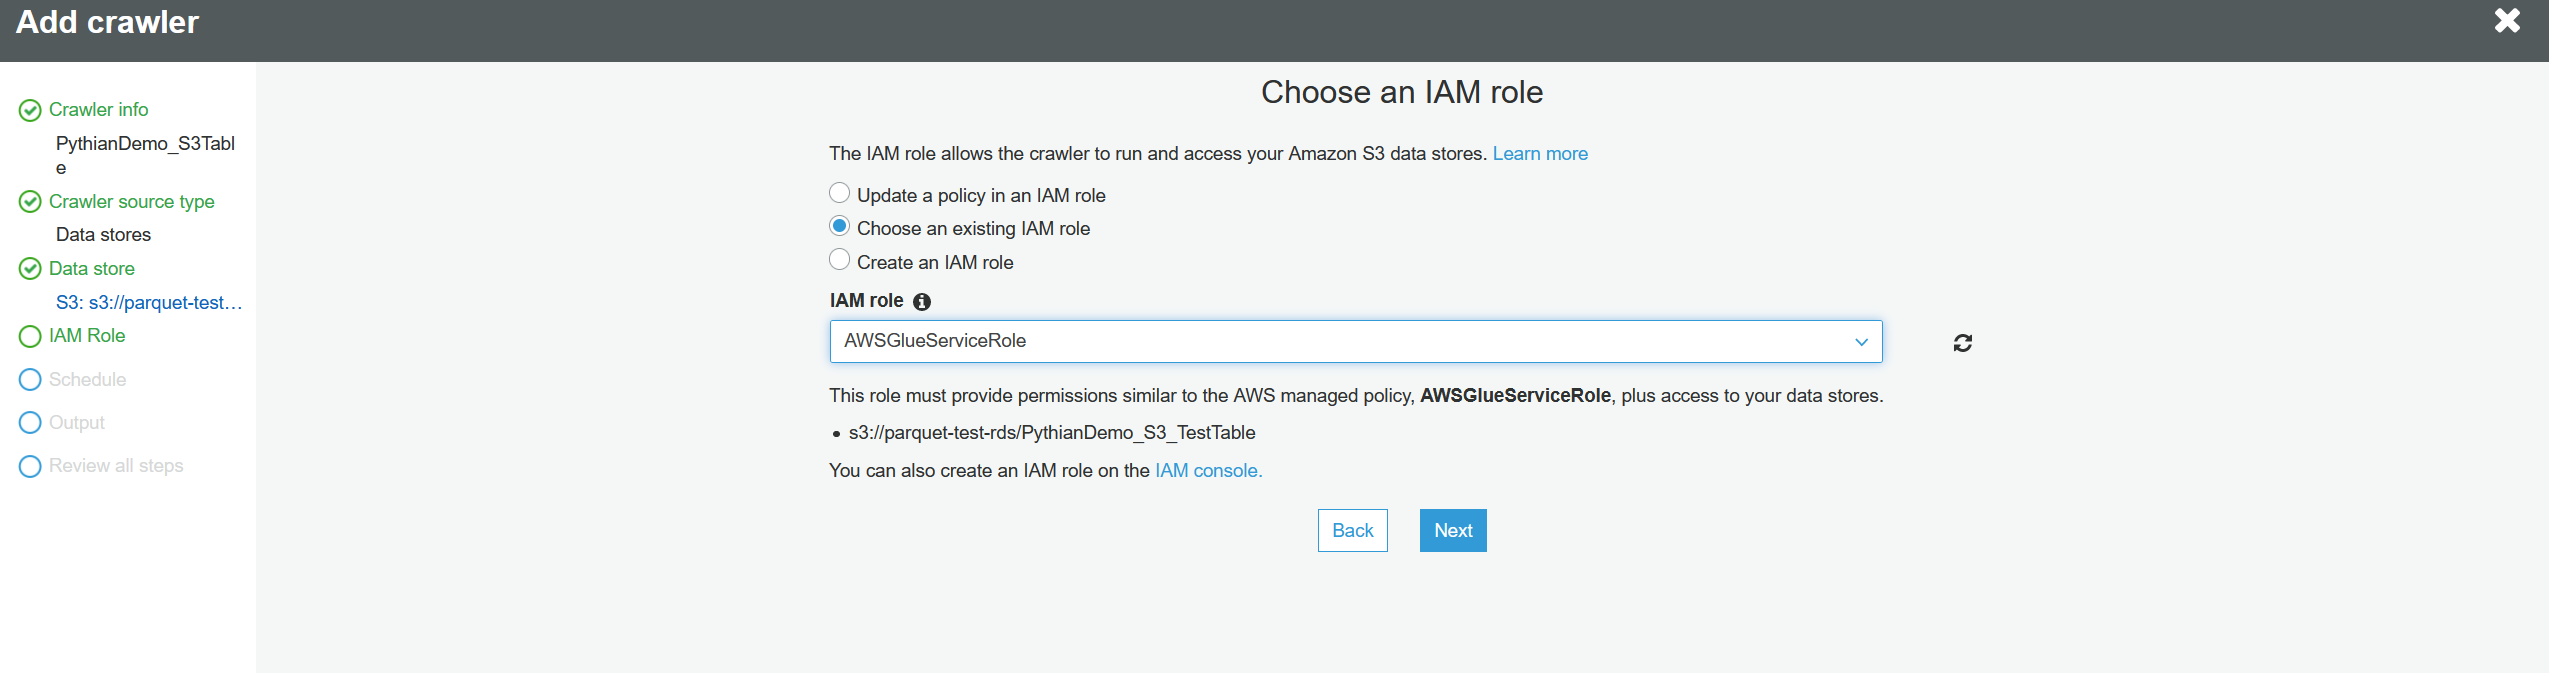This screenshot has height=676, width=2552.
Task: Close the Add crawler dialog
Action: tap(2506, 21)
